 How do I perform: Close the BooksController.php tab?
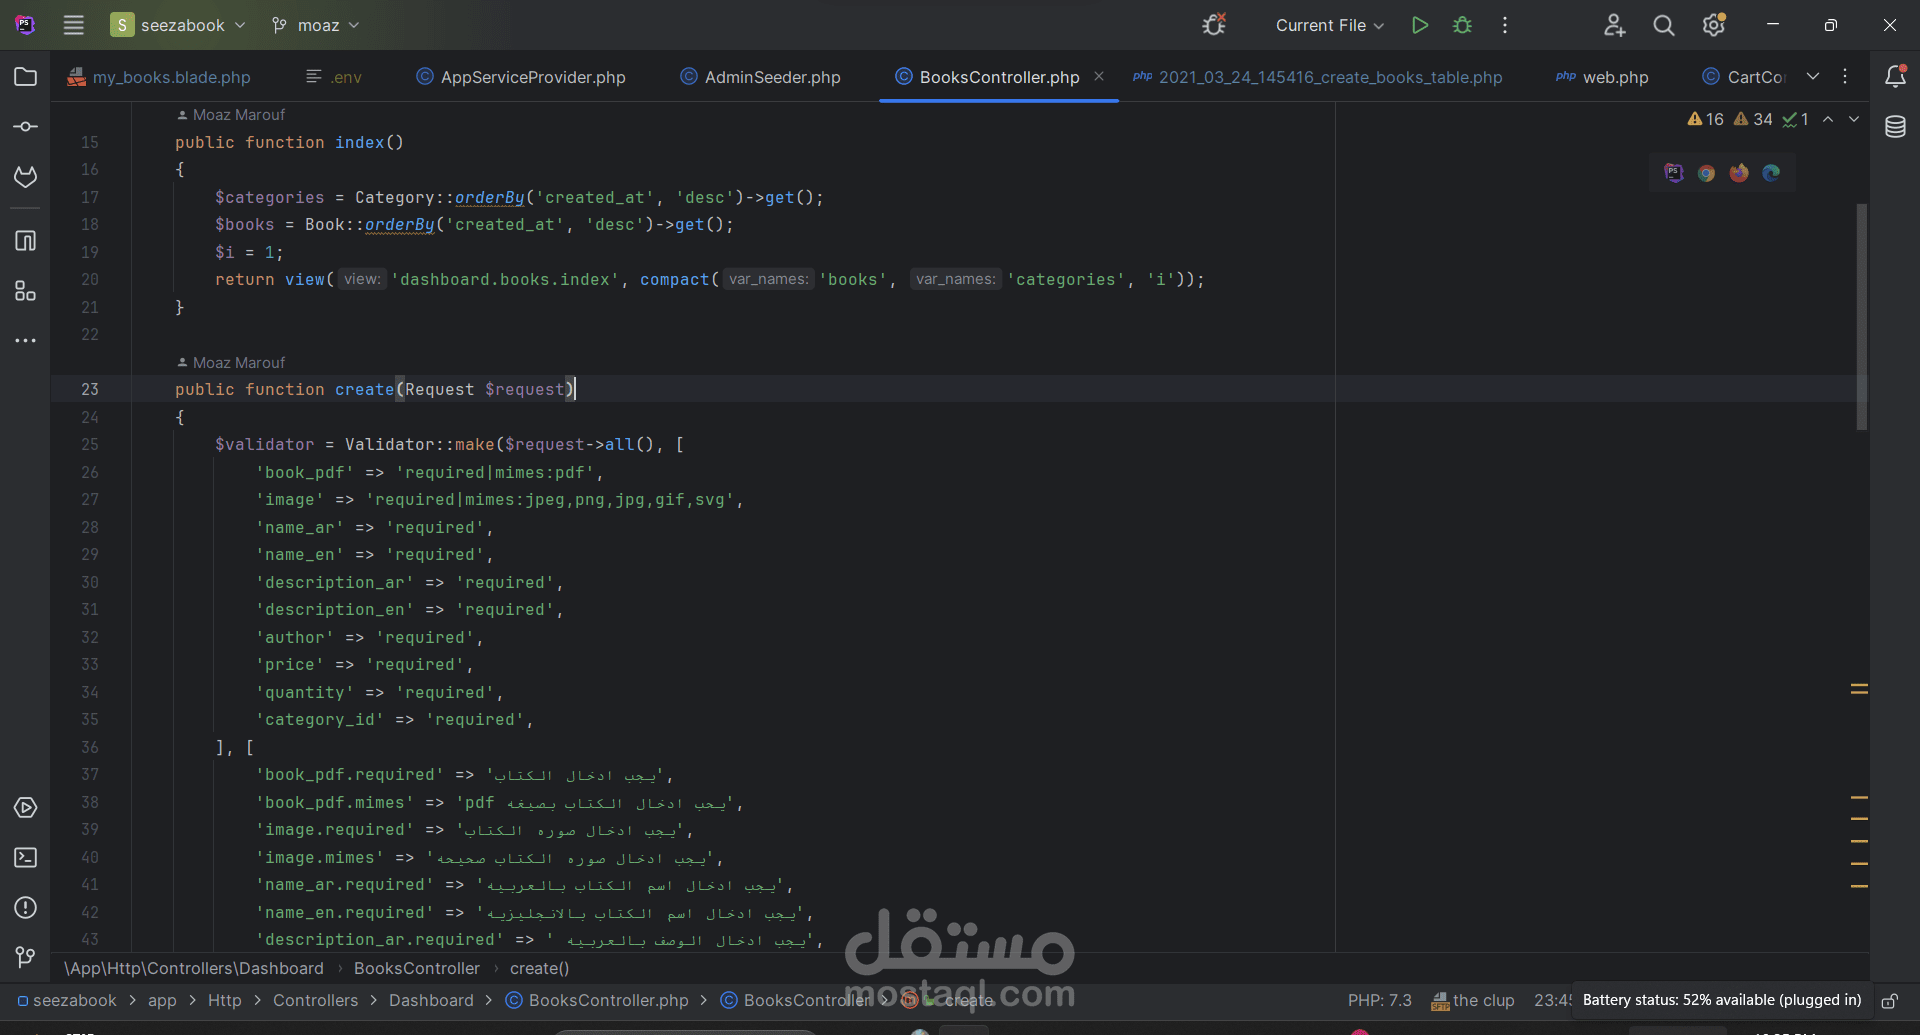1099,76
